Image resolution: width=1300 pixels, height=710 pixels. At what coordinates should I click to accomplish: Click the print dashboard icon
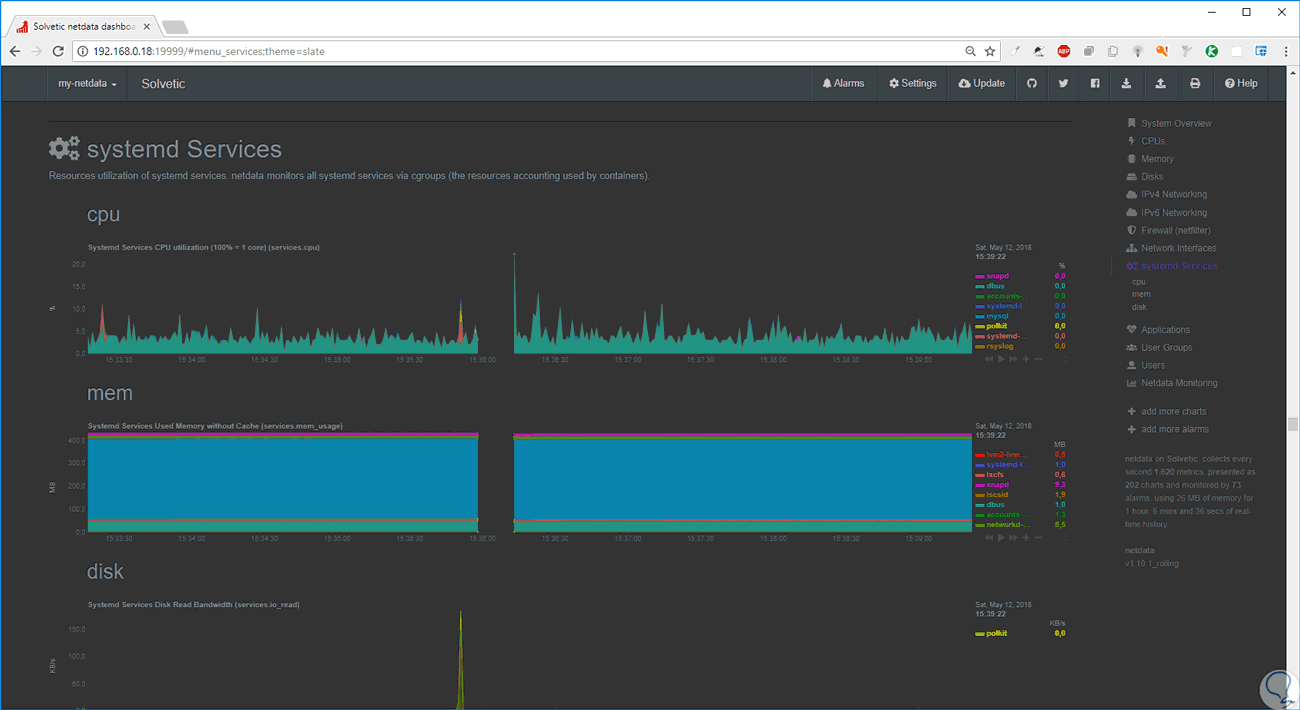1194,84
